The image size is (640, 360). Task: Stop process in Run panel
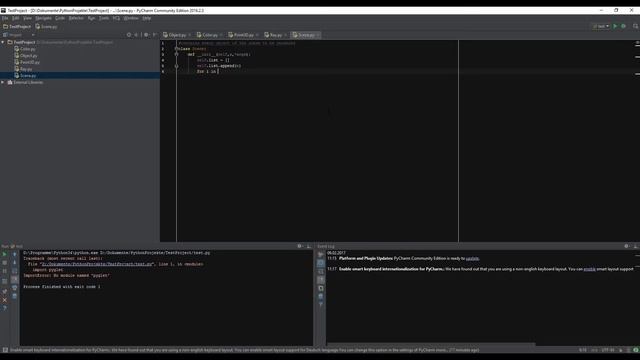click(4, 263)
